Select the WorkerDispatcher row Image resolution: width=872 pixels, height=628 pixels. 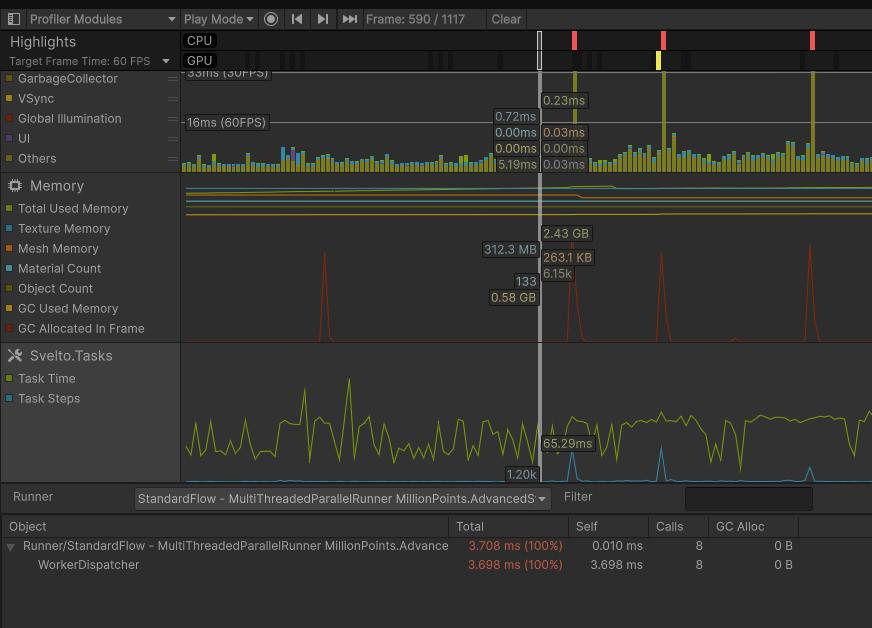[436, 565]
